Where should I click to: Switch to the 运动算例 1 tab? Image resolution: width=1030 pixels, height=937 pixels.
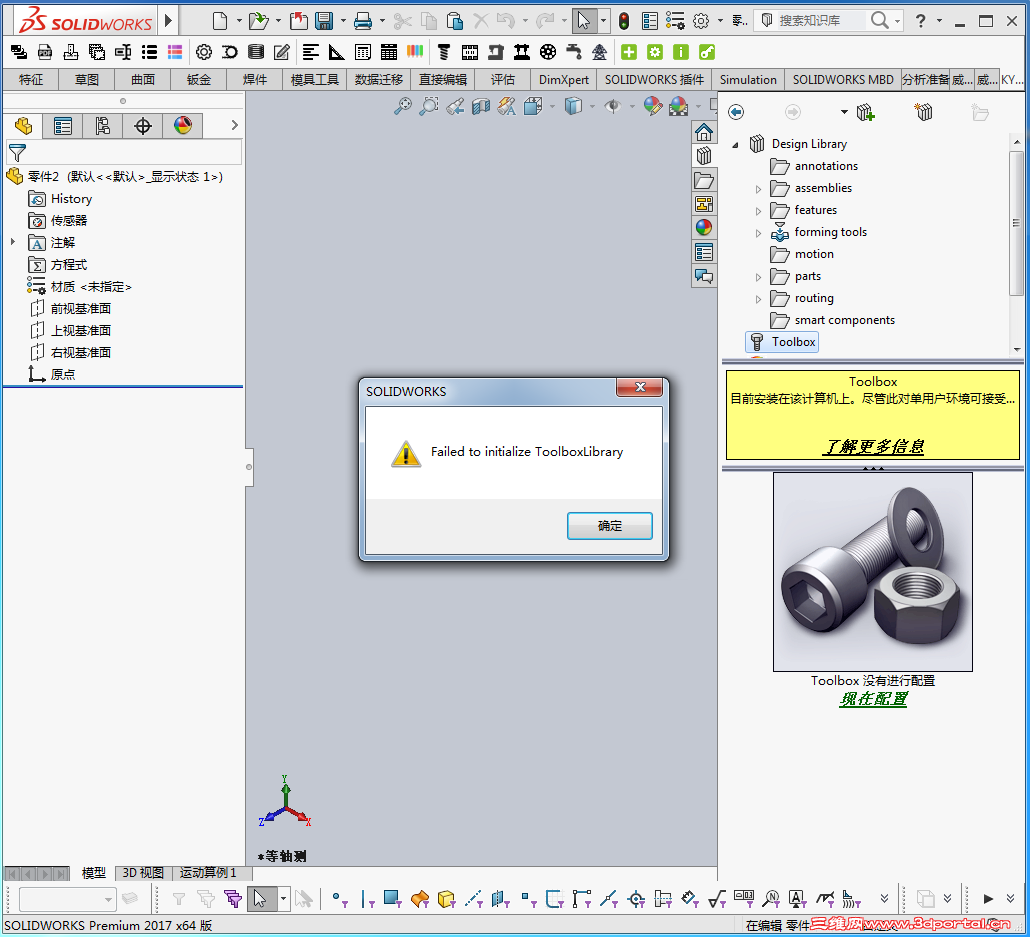click(208, 873)
